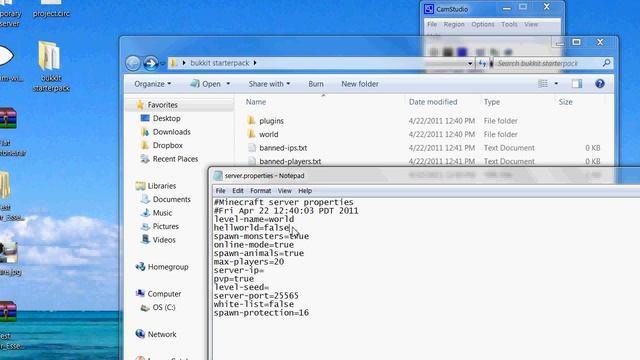Click the white-list=false line
640x360 pixels.
coord(253,304)
